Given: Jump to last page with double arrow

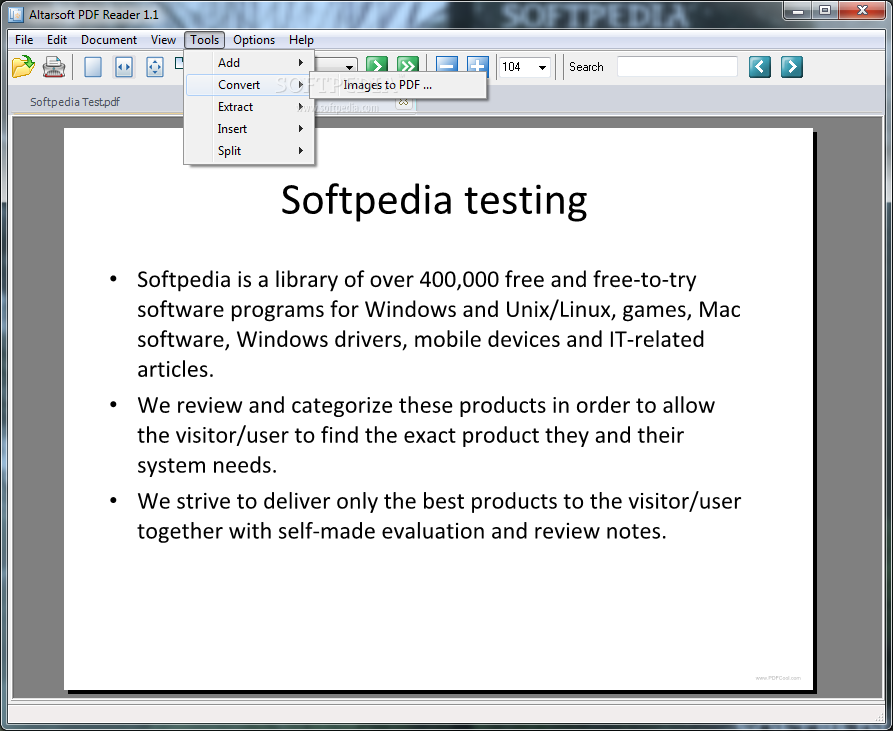Looking at the screenshot, I should coord(408,64).
